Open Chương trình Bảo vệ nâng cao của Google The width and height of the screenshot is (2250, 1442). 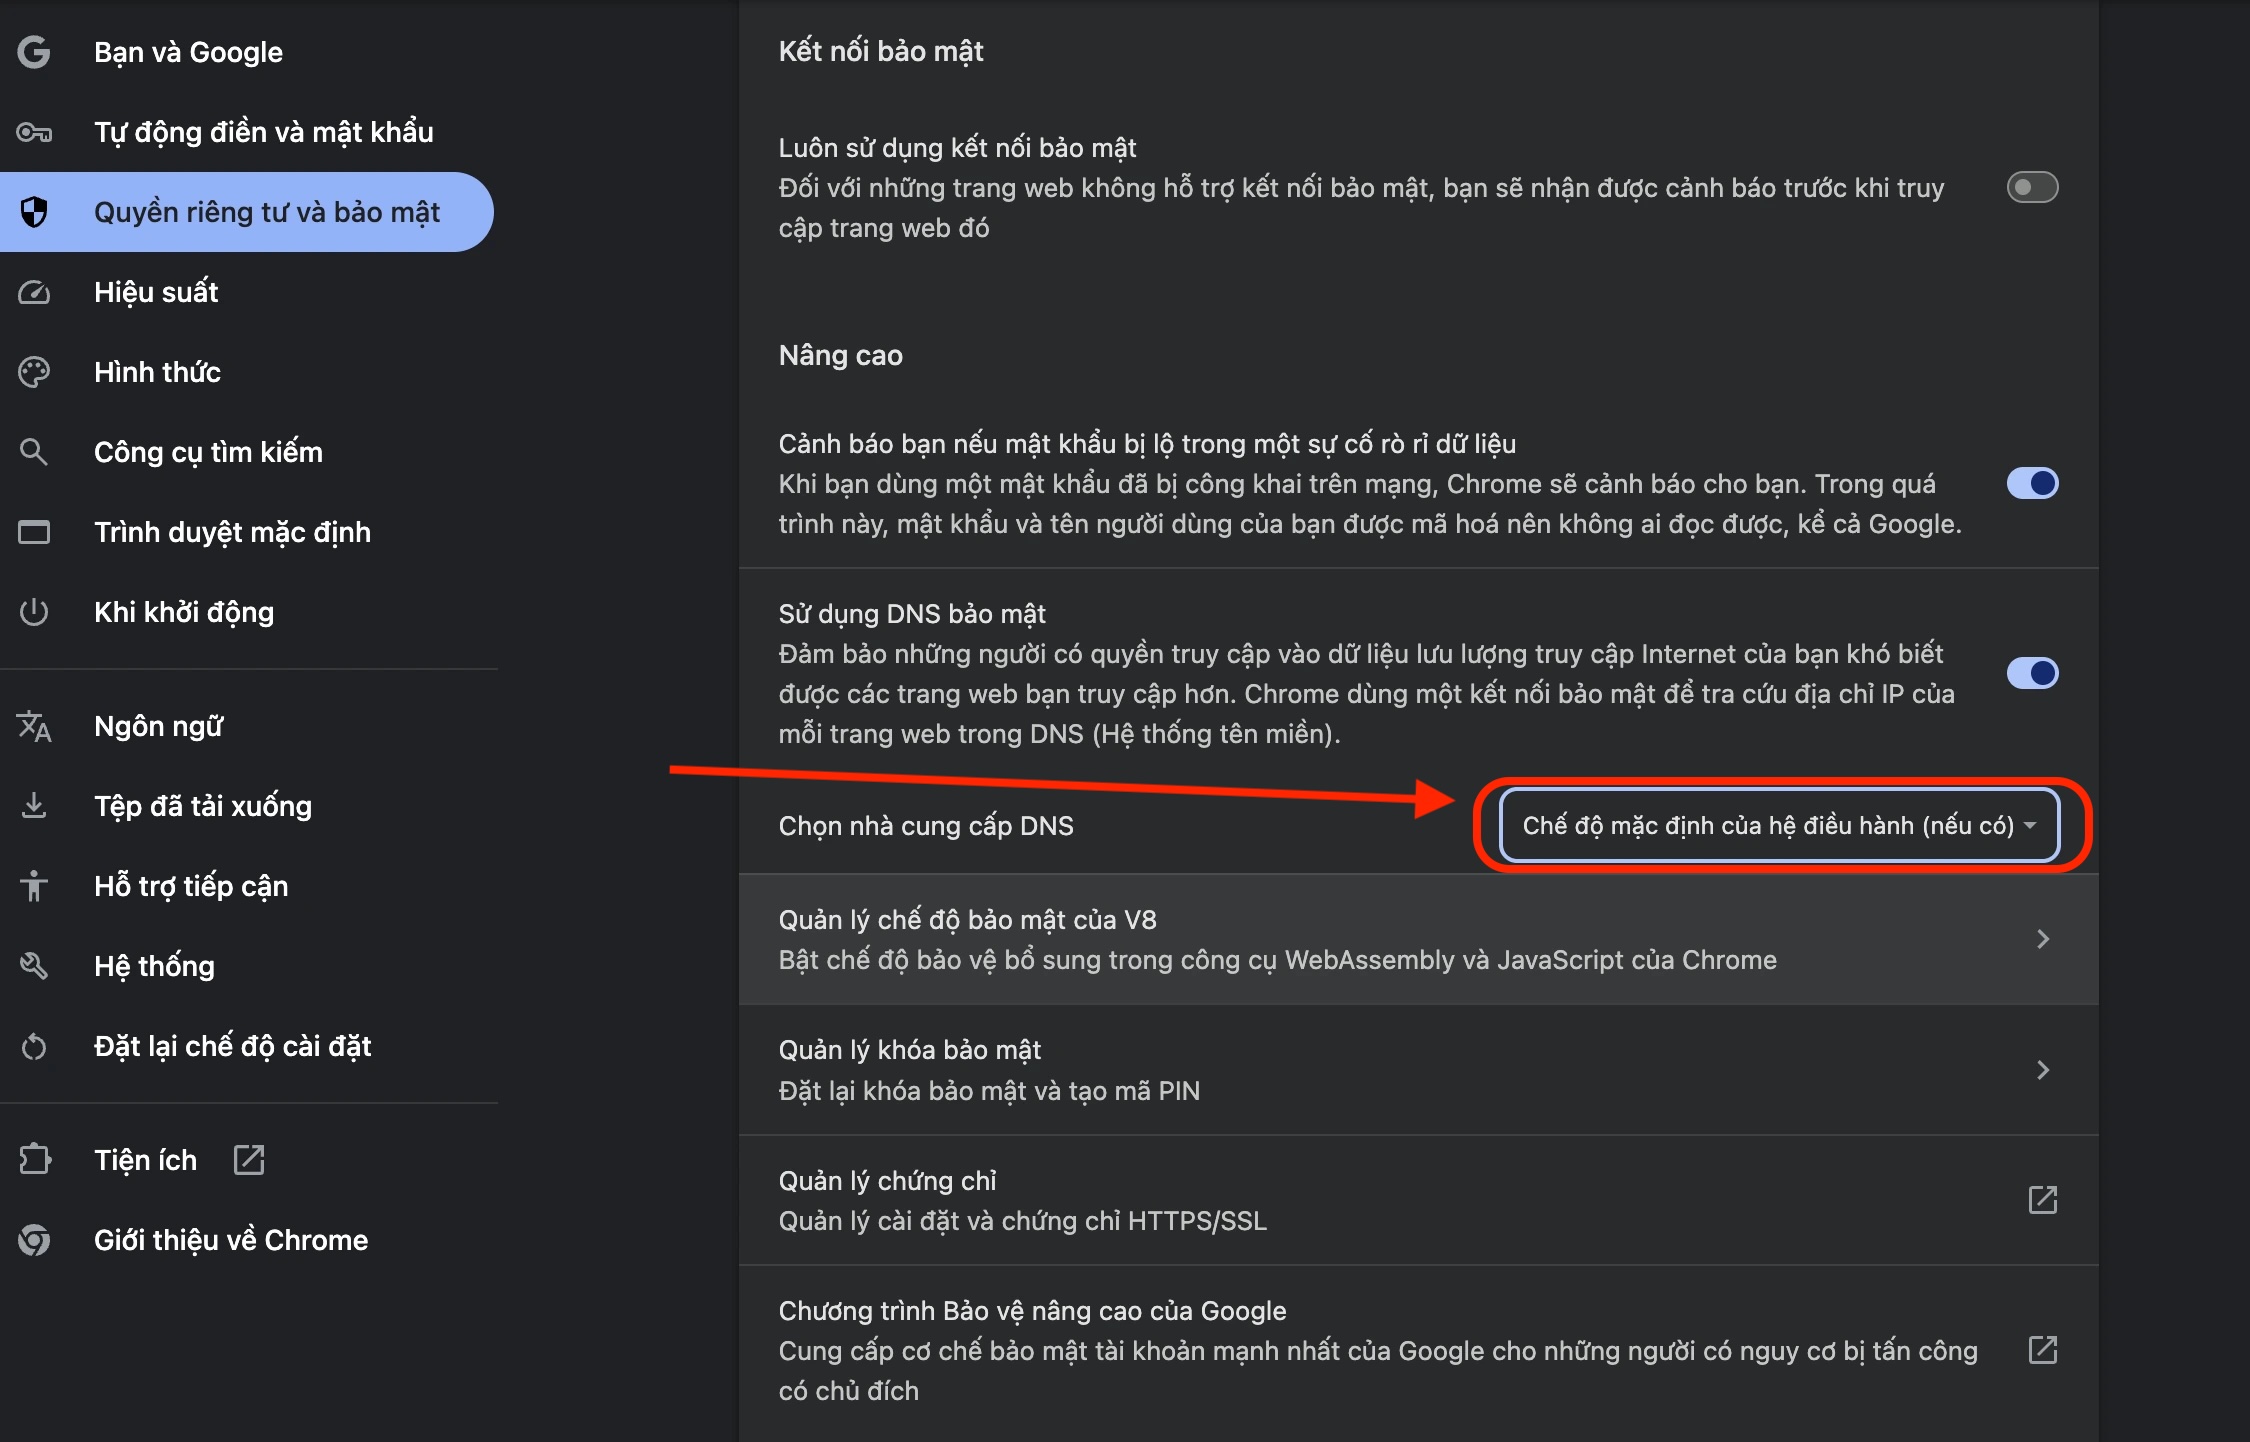(1418, 1350)
